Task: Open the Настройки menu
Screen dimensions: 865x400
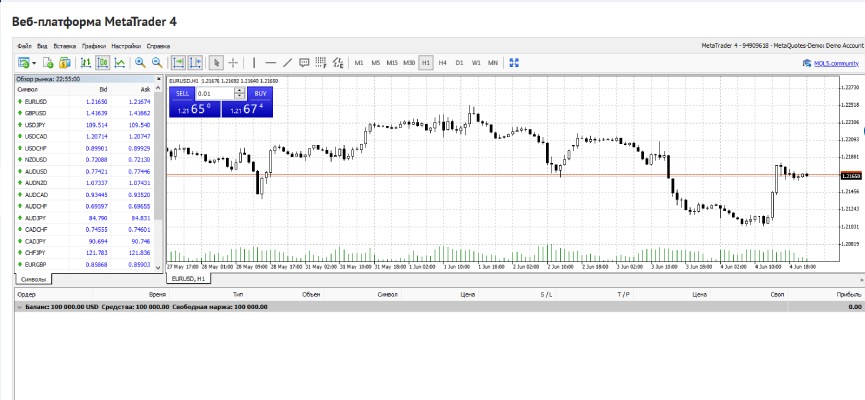Action: point(126,46)
